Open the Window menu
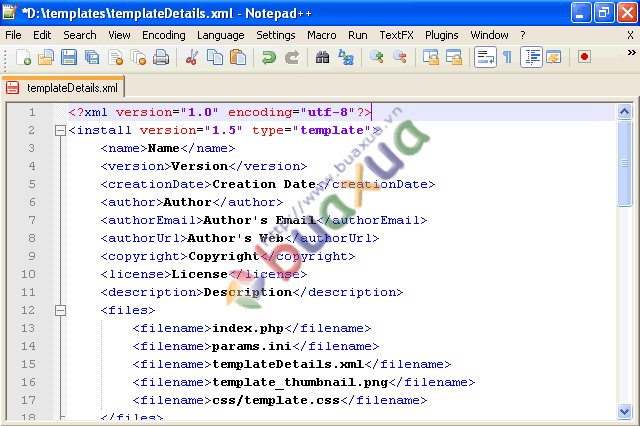640x426 pixels. pyautogui.click(x=489, y=35)
